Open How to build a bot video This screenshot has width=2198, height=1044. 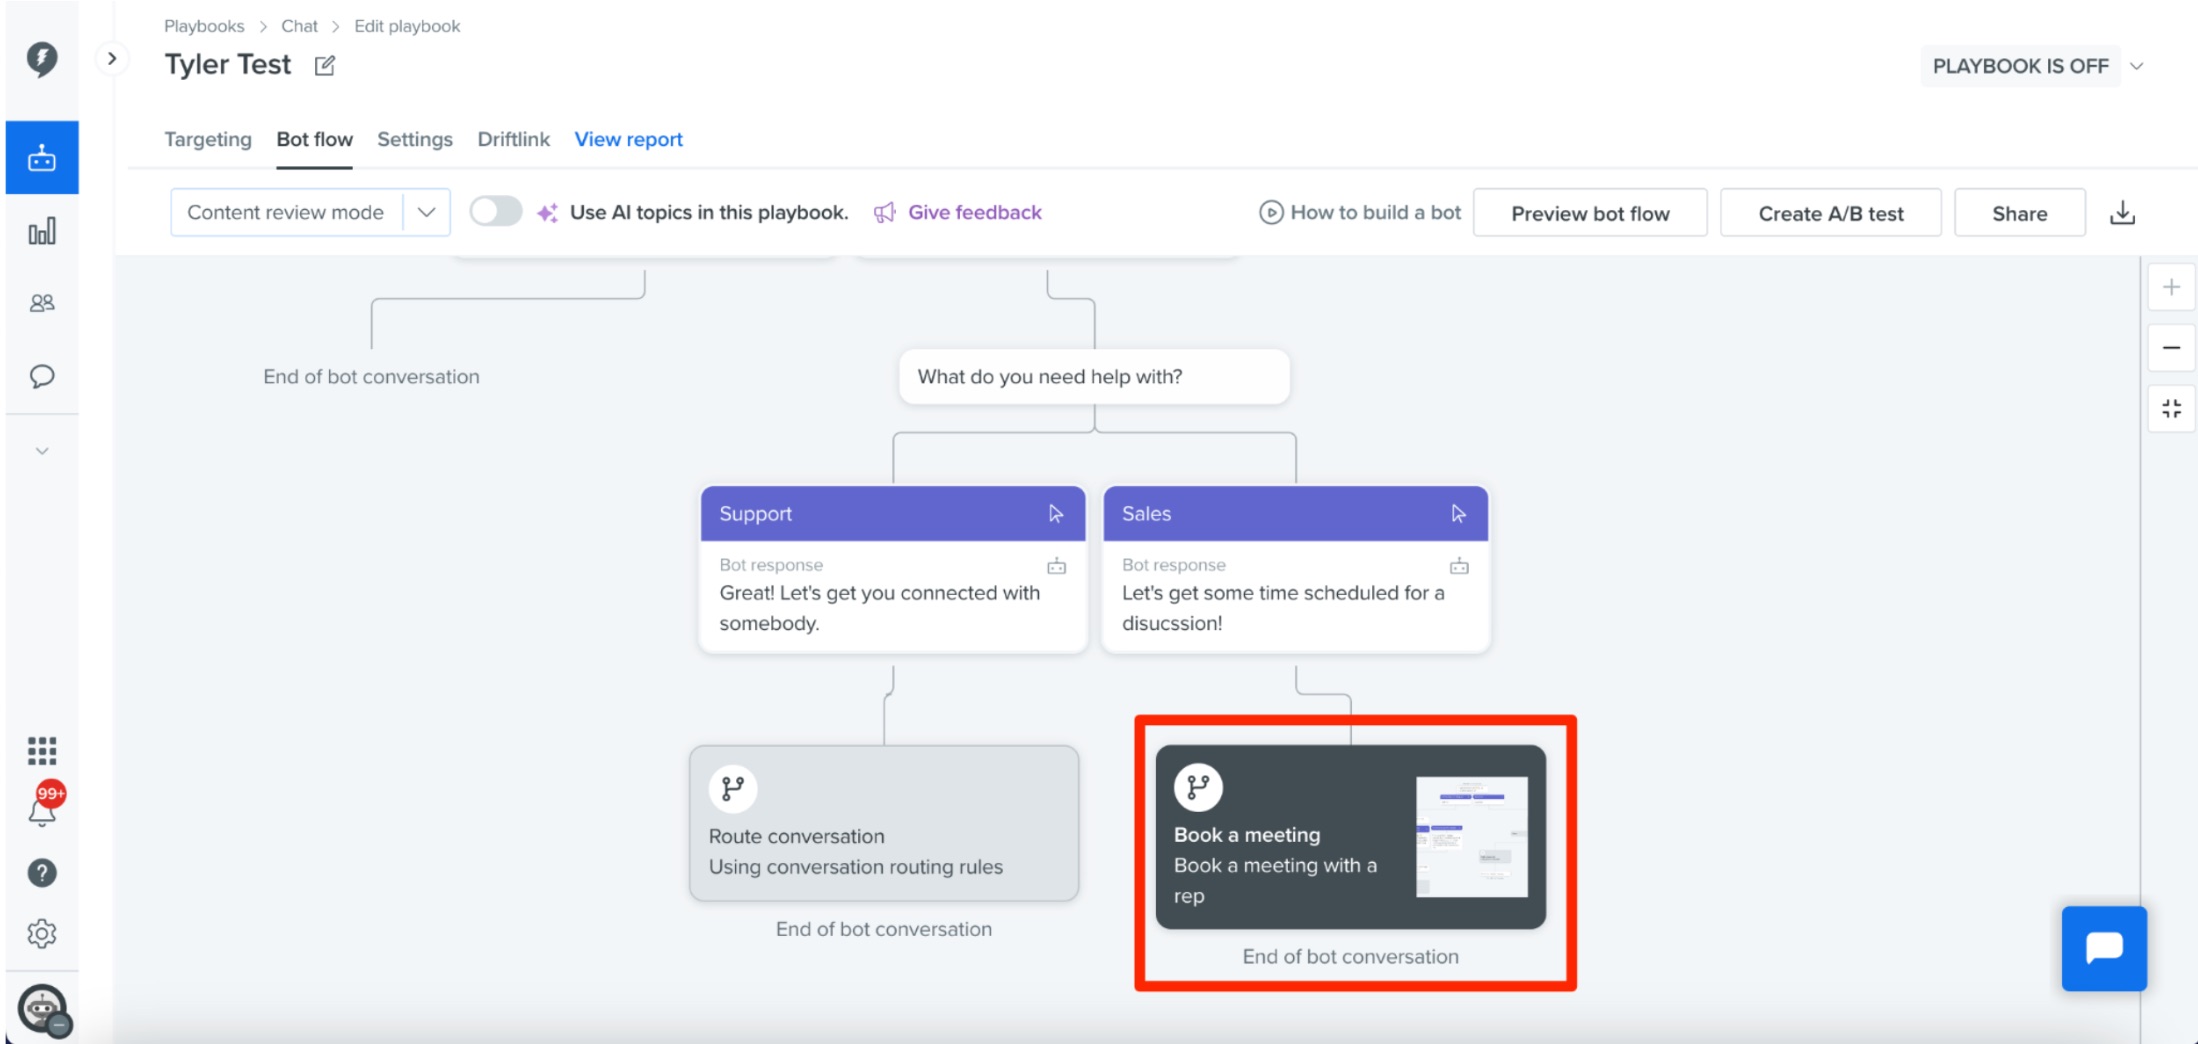[1359, 212]
